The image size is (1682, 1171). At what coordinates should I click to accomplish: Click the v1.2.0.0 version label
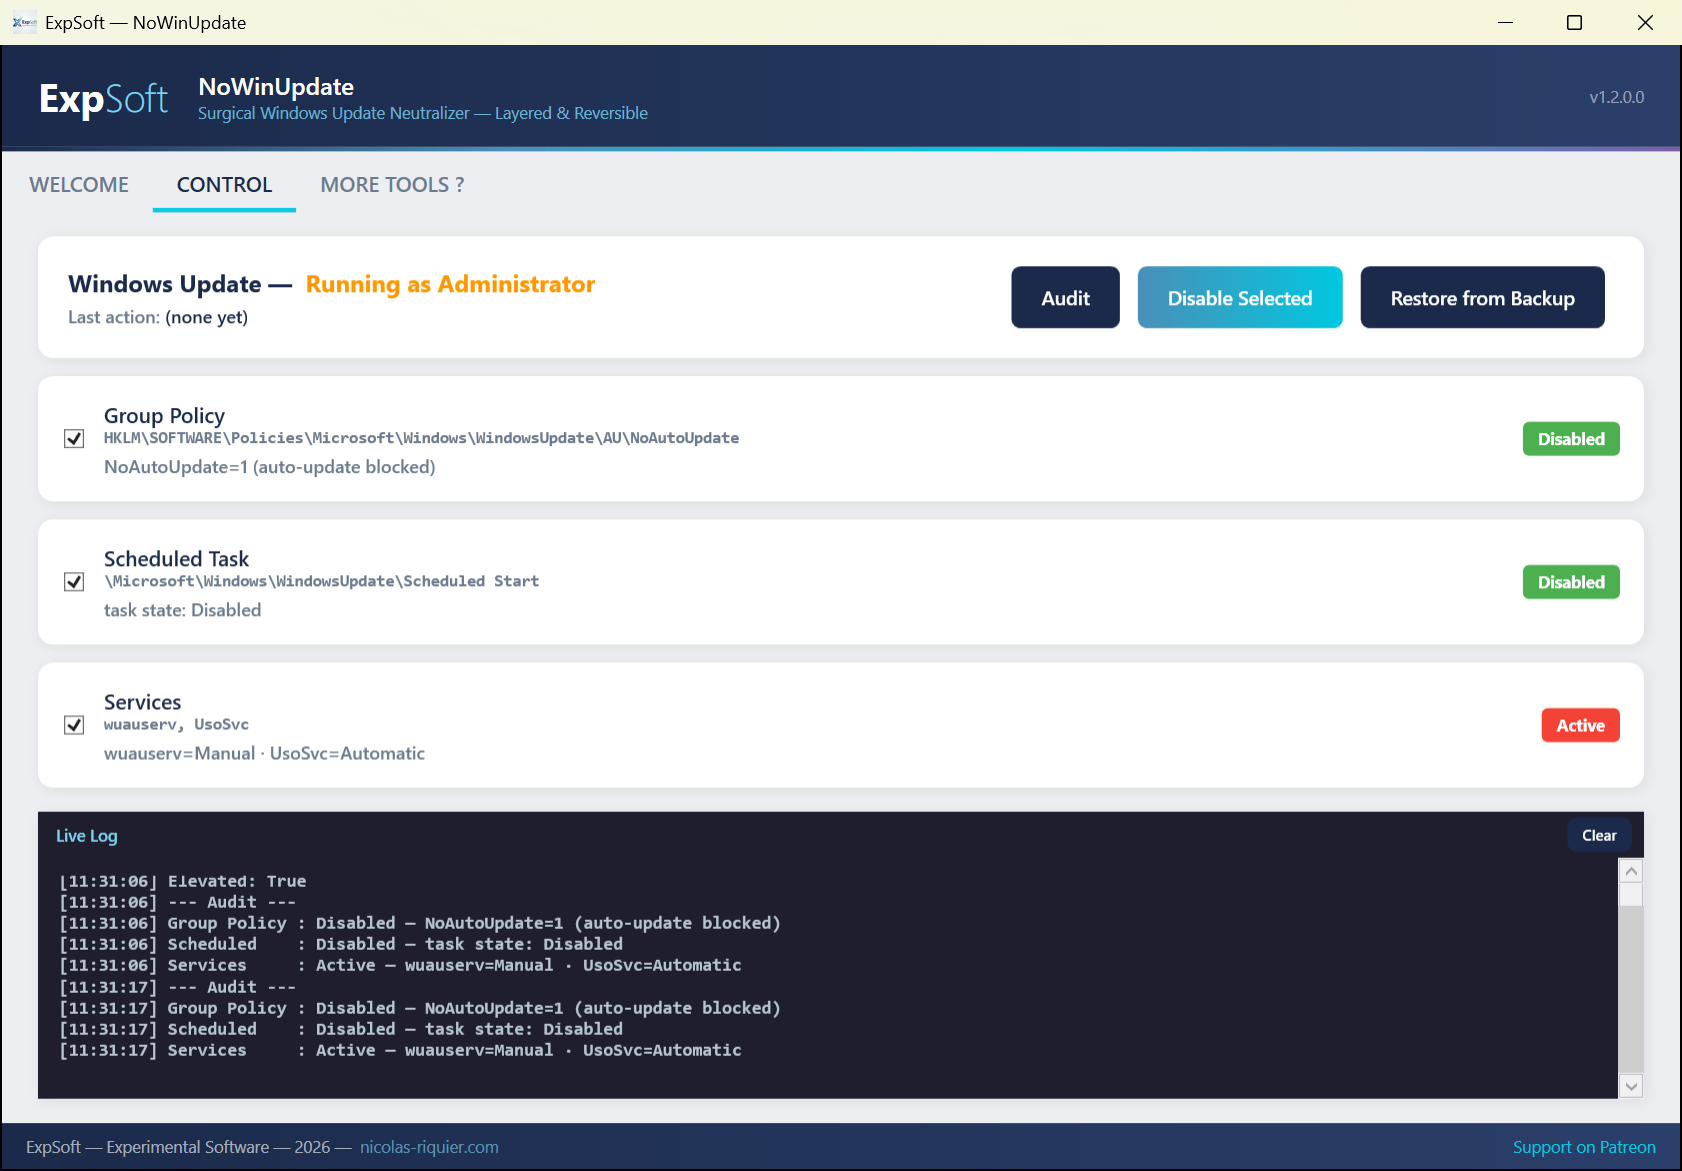tap(1616, 97)
